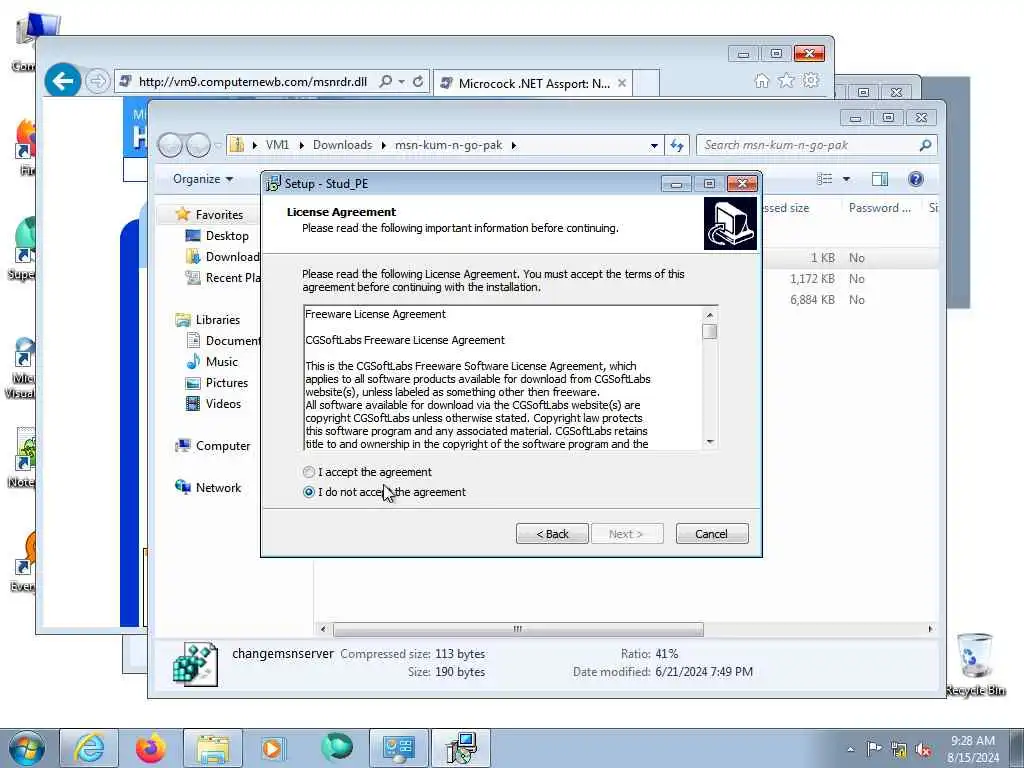Click changemsnserver file icon in details pane

[195, 664]
